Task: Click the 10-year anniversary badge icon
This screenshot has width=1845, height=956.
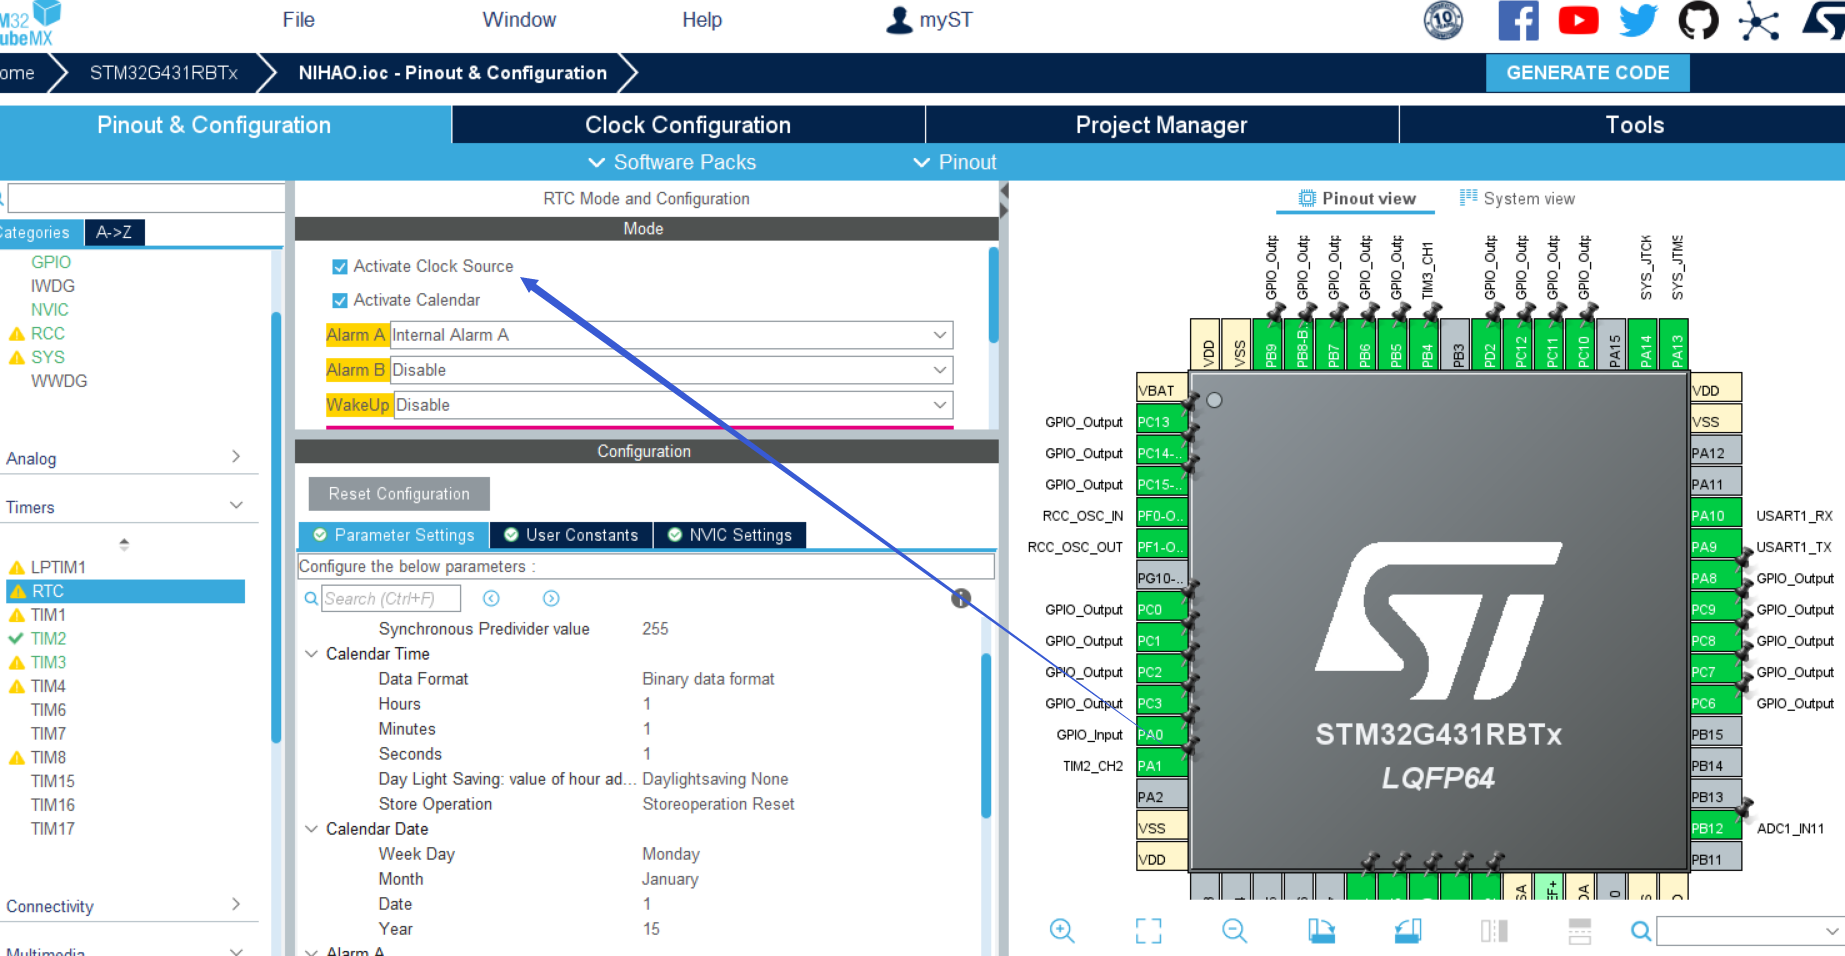Action: click(x=1443, y=21)
